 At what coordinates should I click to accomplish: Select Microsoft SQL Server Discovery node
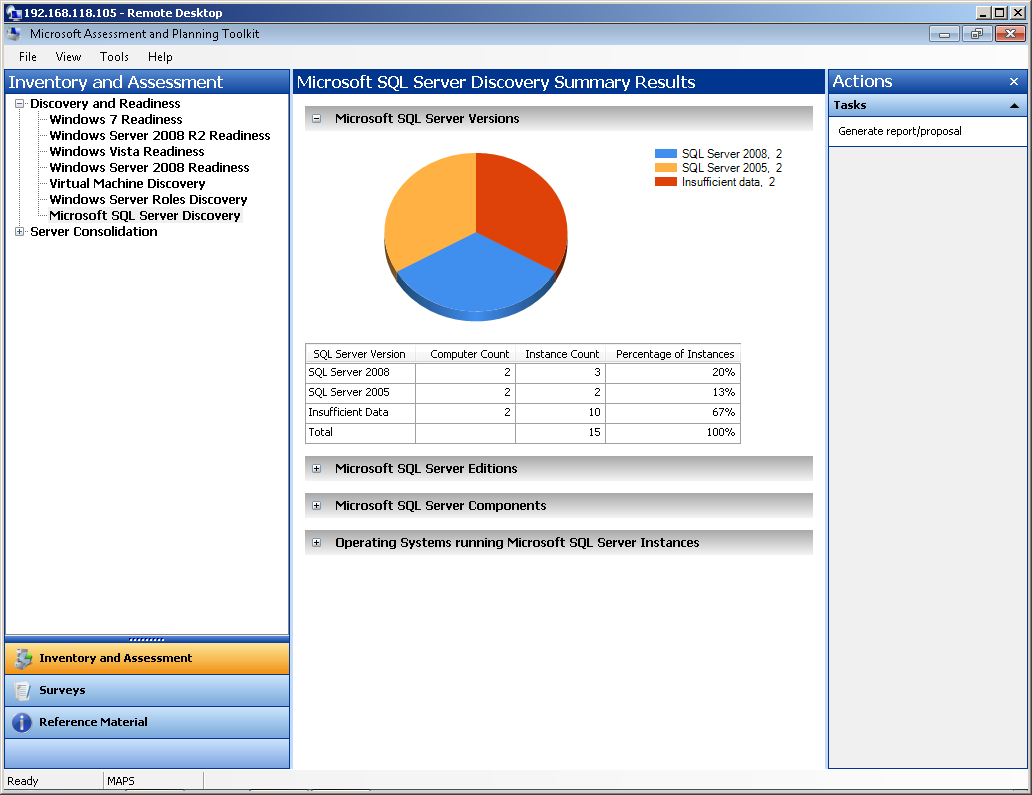tap(145, 216)
